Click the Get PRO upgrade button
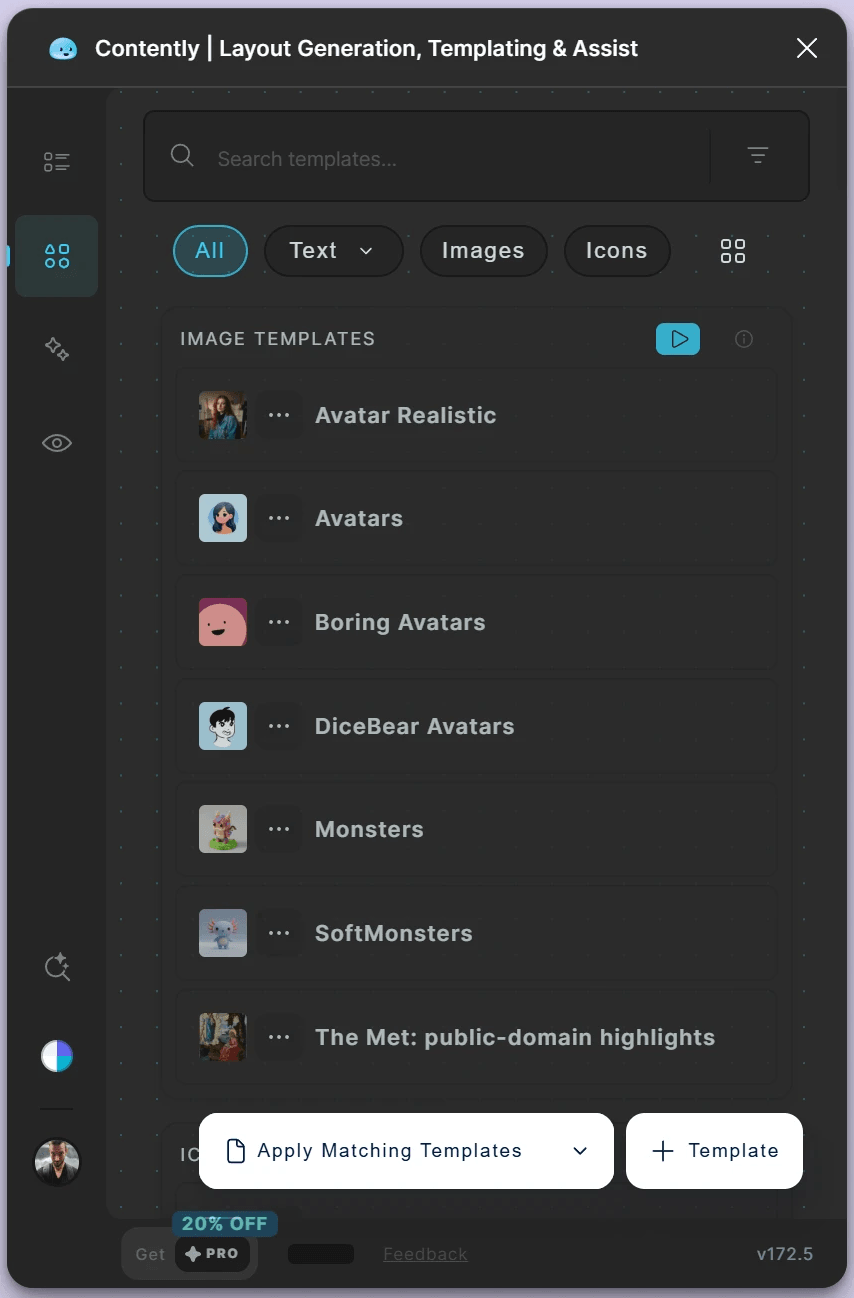Screen dimensions: 854x1298 pyautogui.click(x=190, y=1254)
